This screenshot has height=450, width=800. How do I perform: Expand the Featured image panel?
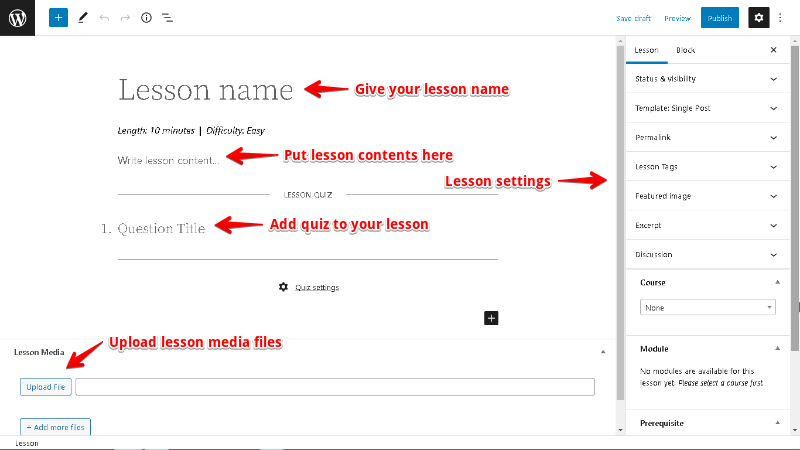pyautogui.click(x=707, y=196)
